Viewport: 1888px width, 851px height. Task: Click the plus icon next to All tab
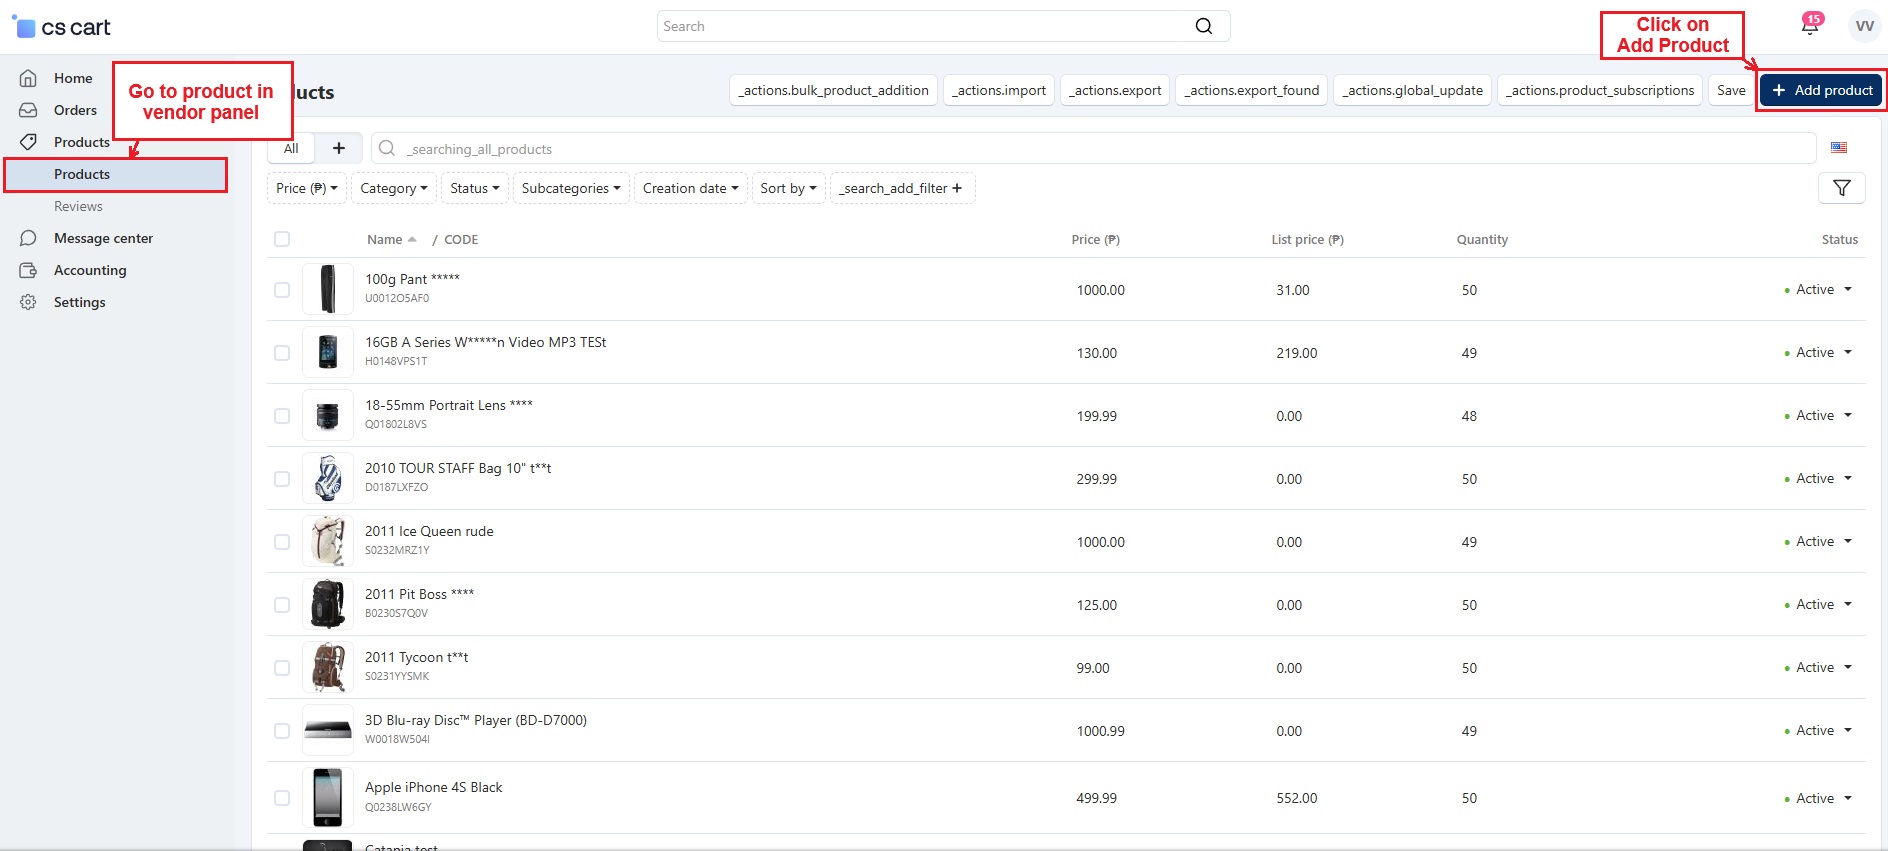click(339, 148)
